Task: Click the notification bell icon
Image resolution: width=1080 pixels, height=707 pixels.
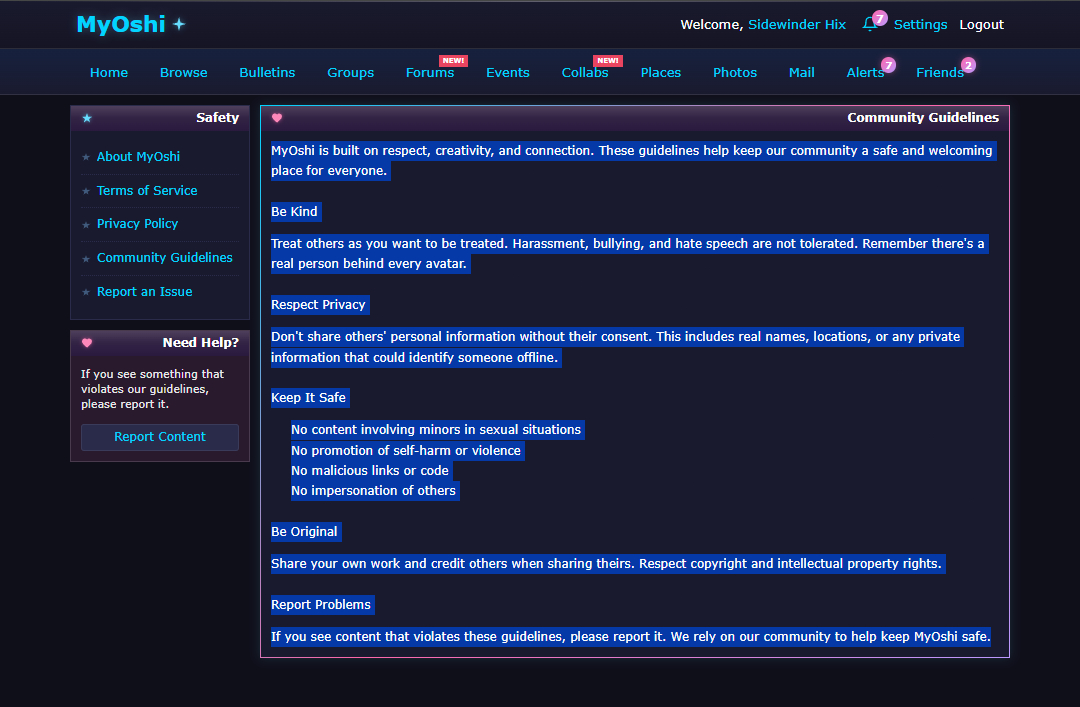Action: pos(869,25)
